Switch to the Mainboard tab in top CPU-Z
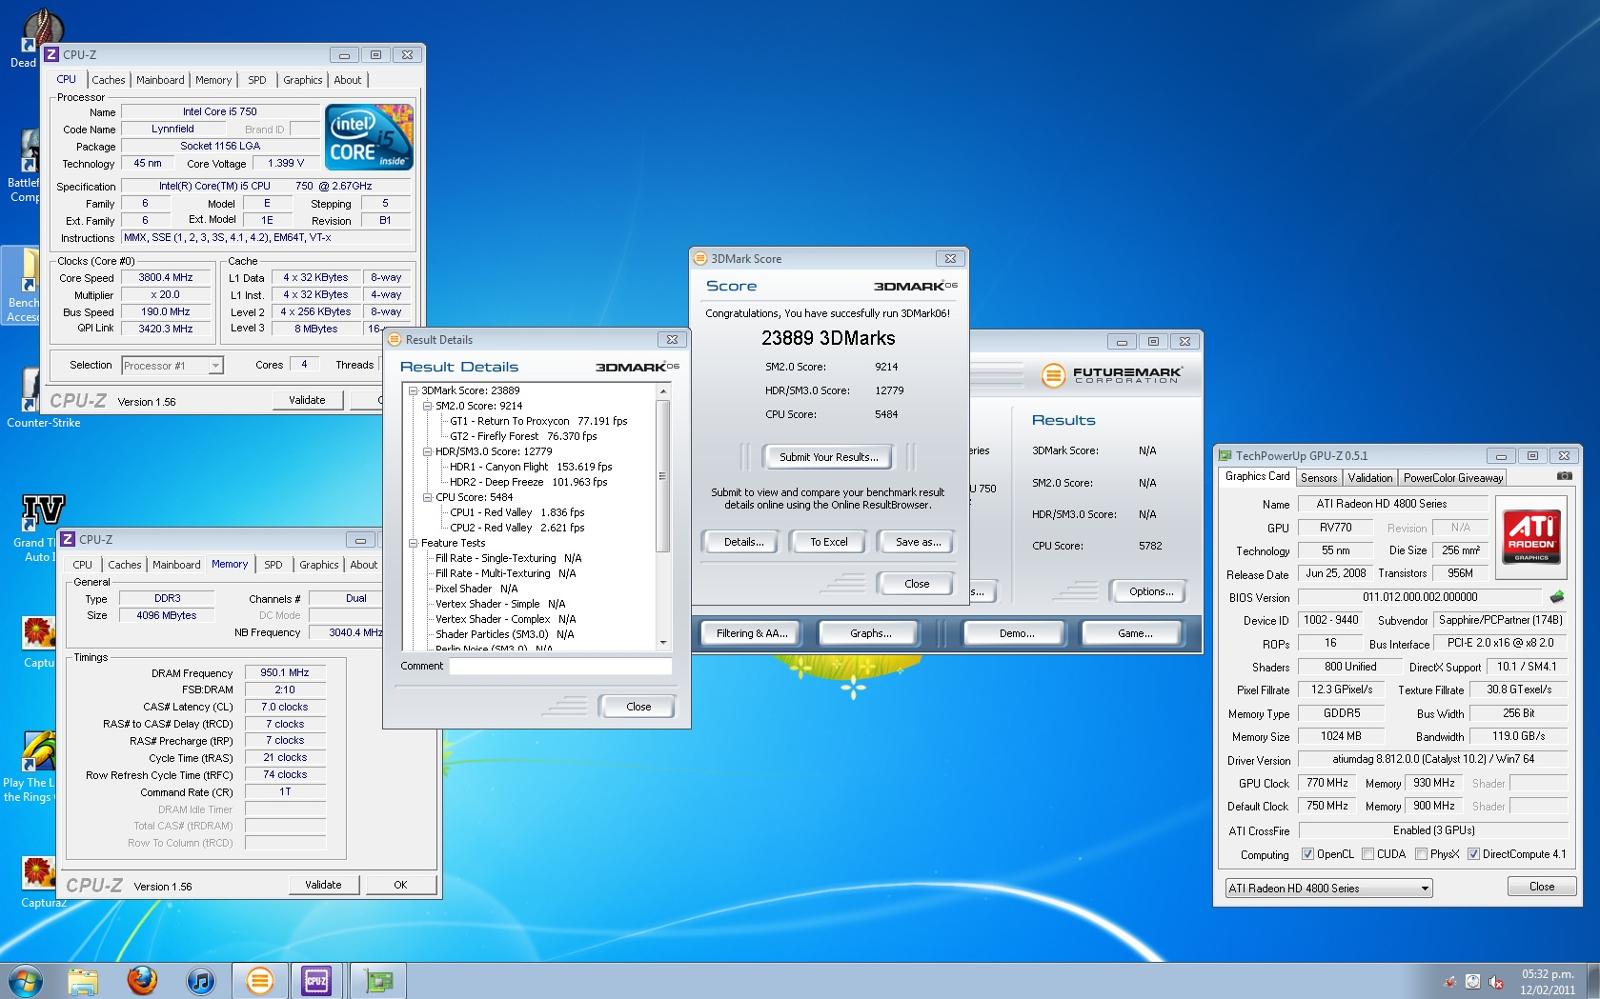 [x=160, y=80]
